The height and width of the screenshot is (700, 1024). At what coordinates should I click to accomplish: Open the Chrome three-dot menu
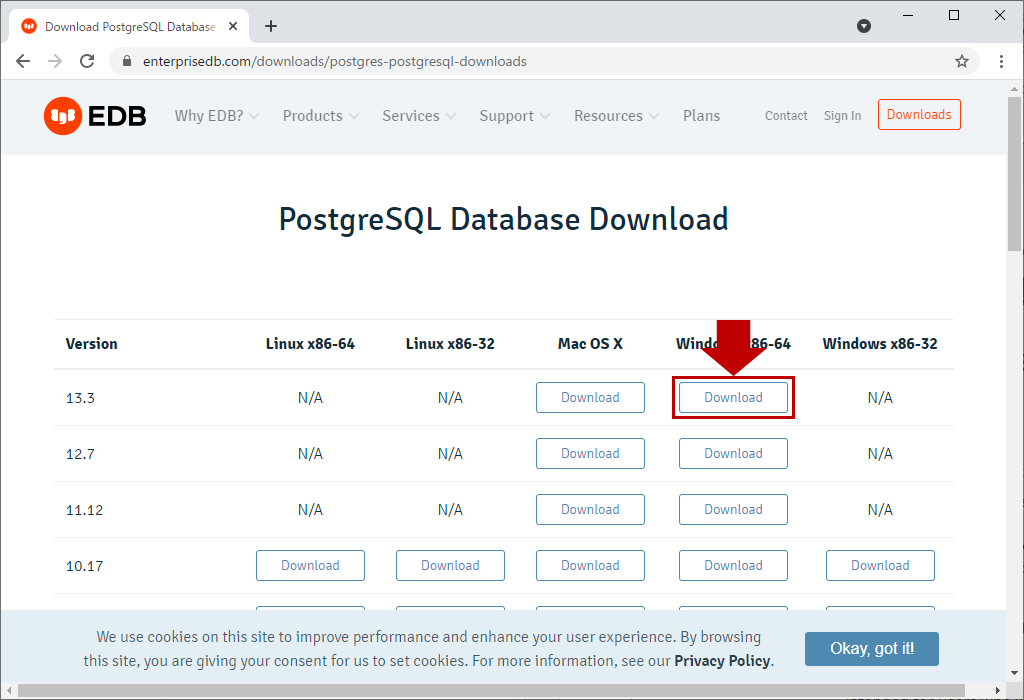click(x=1001, y=61)
